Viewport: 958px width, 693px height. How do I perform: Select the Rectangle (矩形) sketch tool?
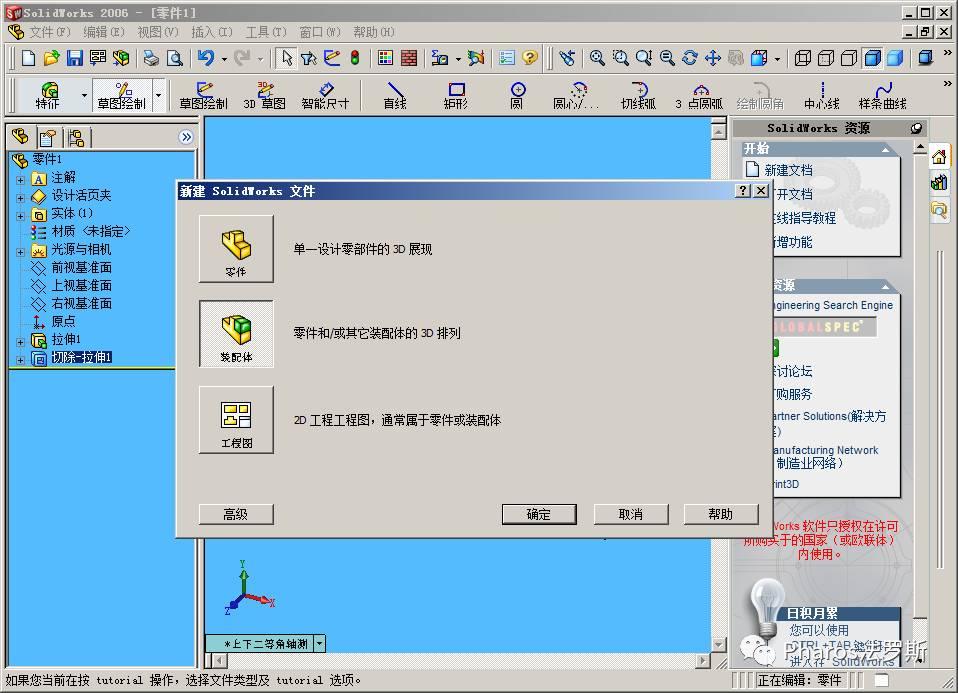click(x=456, y=95)
